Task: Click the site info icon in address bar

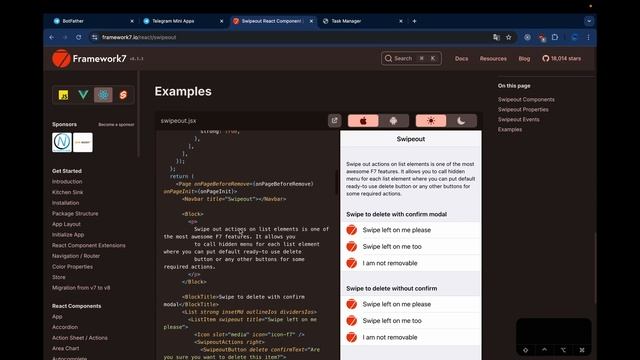Action: tap(95, 37)
